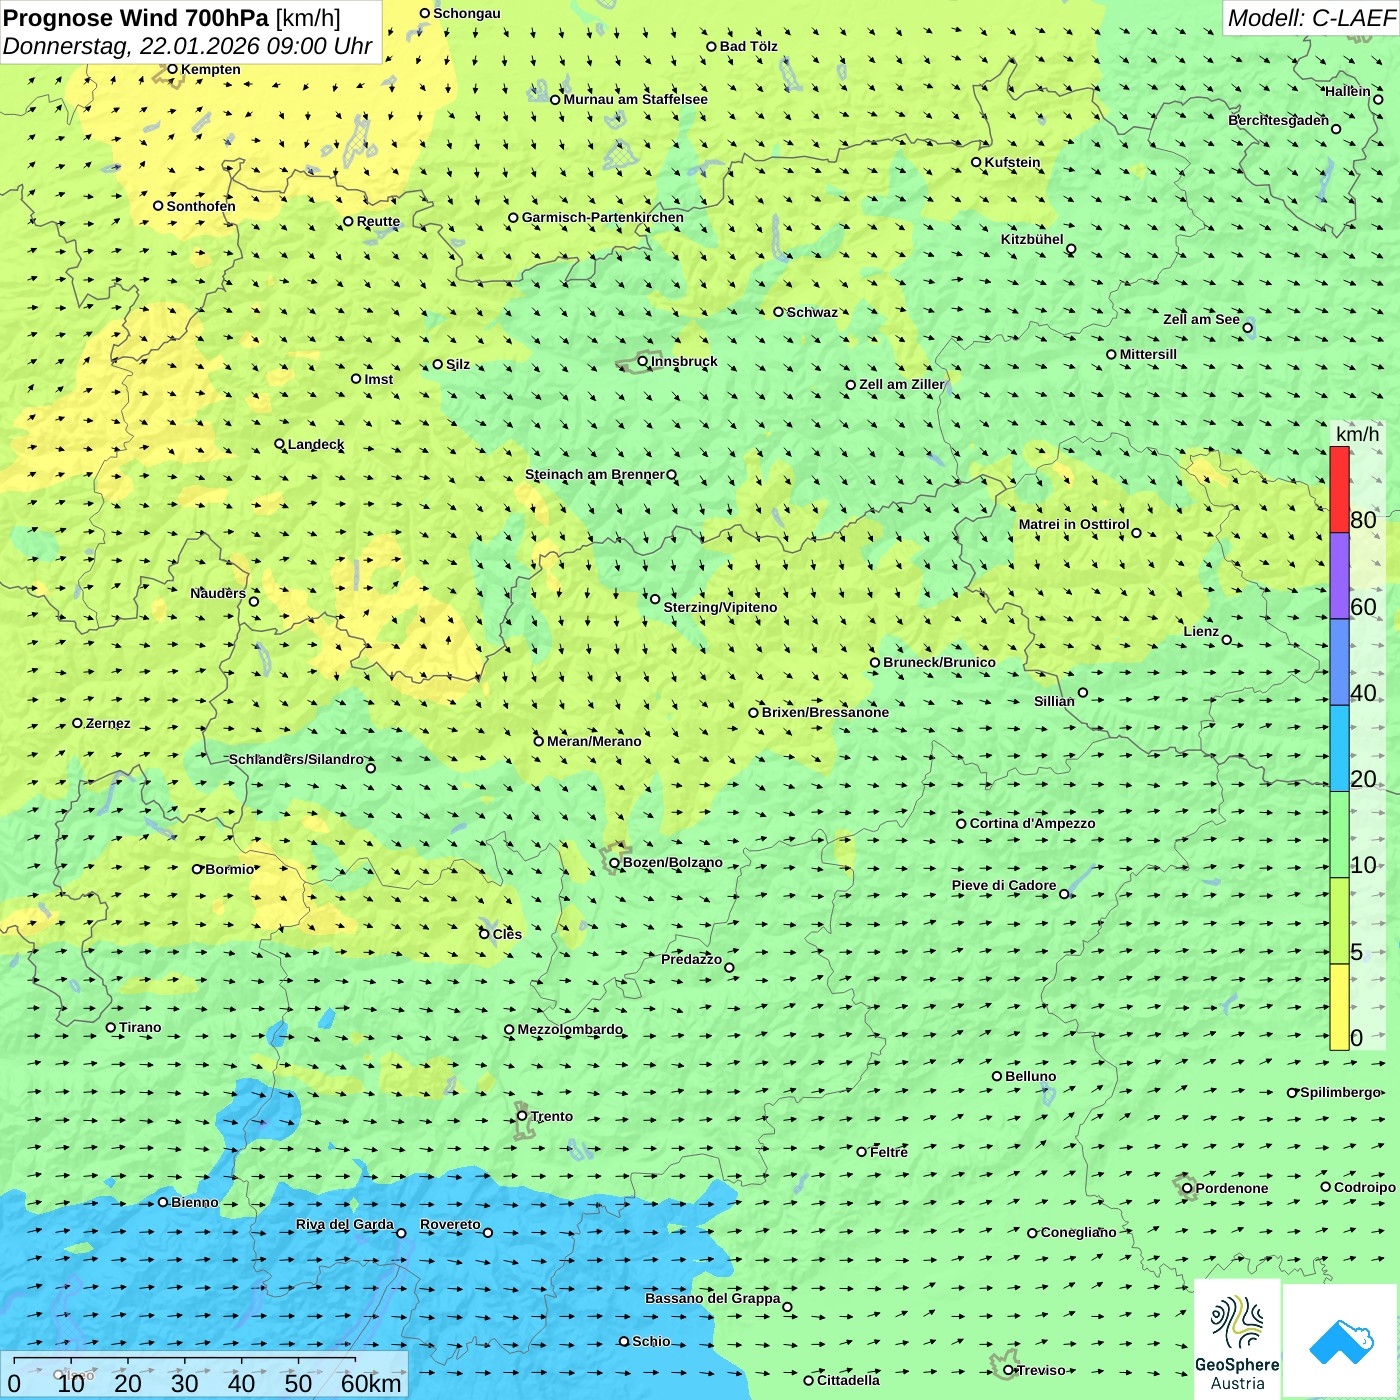Click the Murnau am Staffelsee label
The height and width of the screenshot is (1400, 1400).
click(635, 99)
